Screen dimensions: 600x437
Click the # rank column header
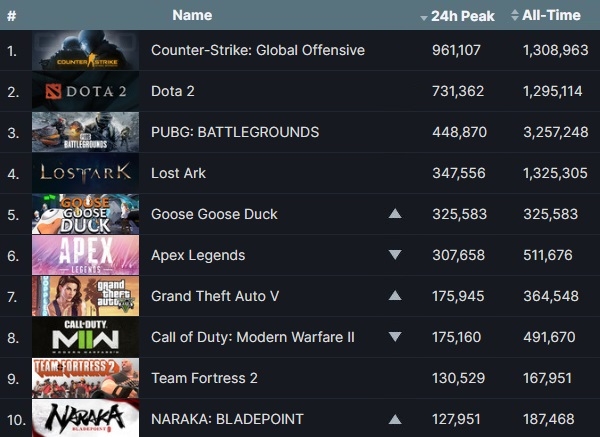[11, 16]
